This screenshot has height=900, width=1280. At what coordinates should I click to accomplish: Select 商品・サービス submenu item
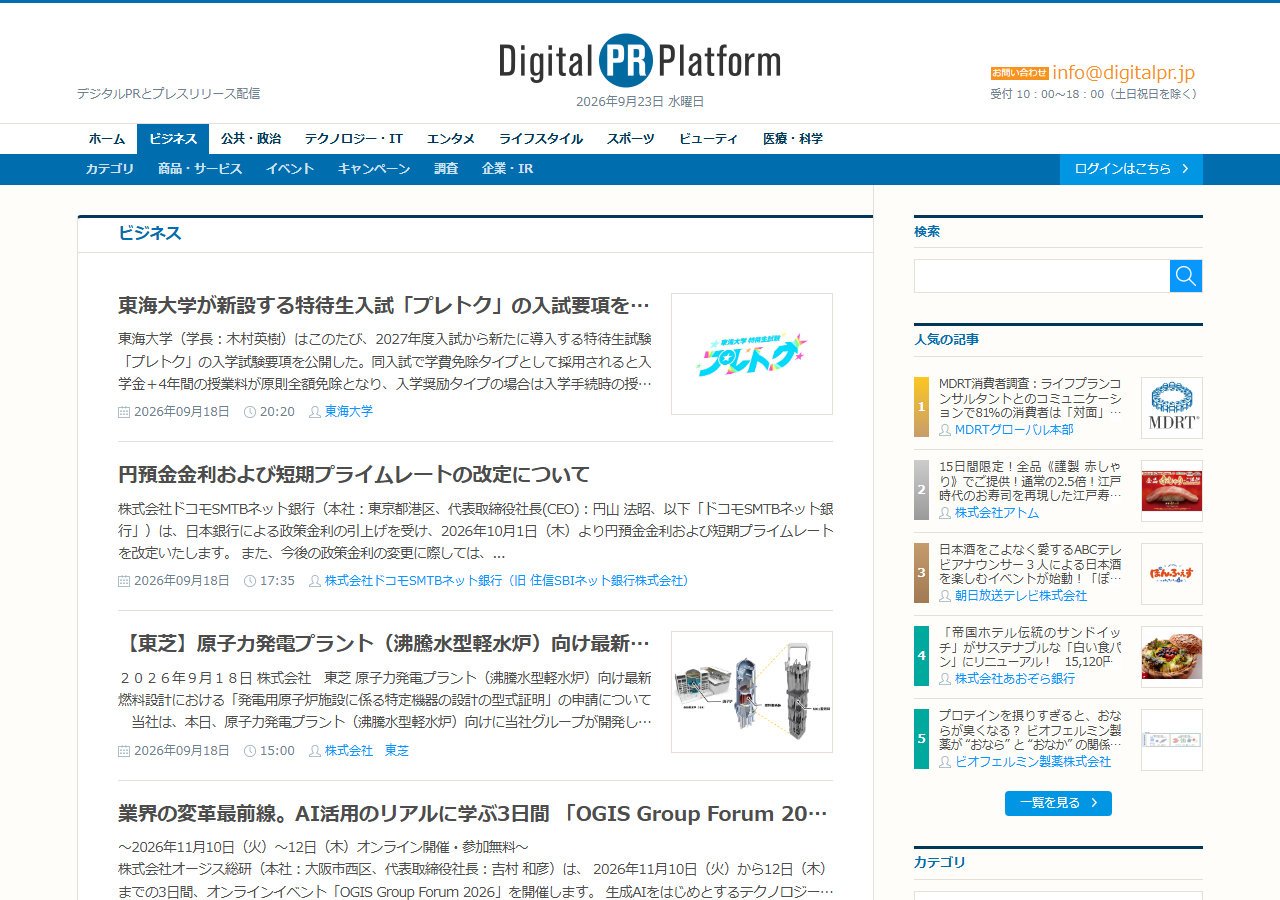[200, 169]
